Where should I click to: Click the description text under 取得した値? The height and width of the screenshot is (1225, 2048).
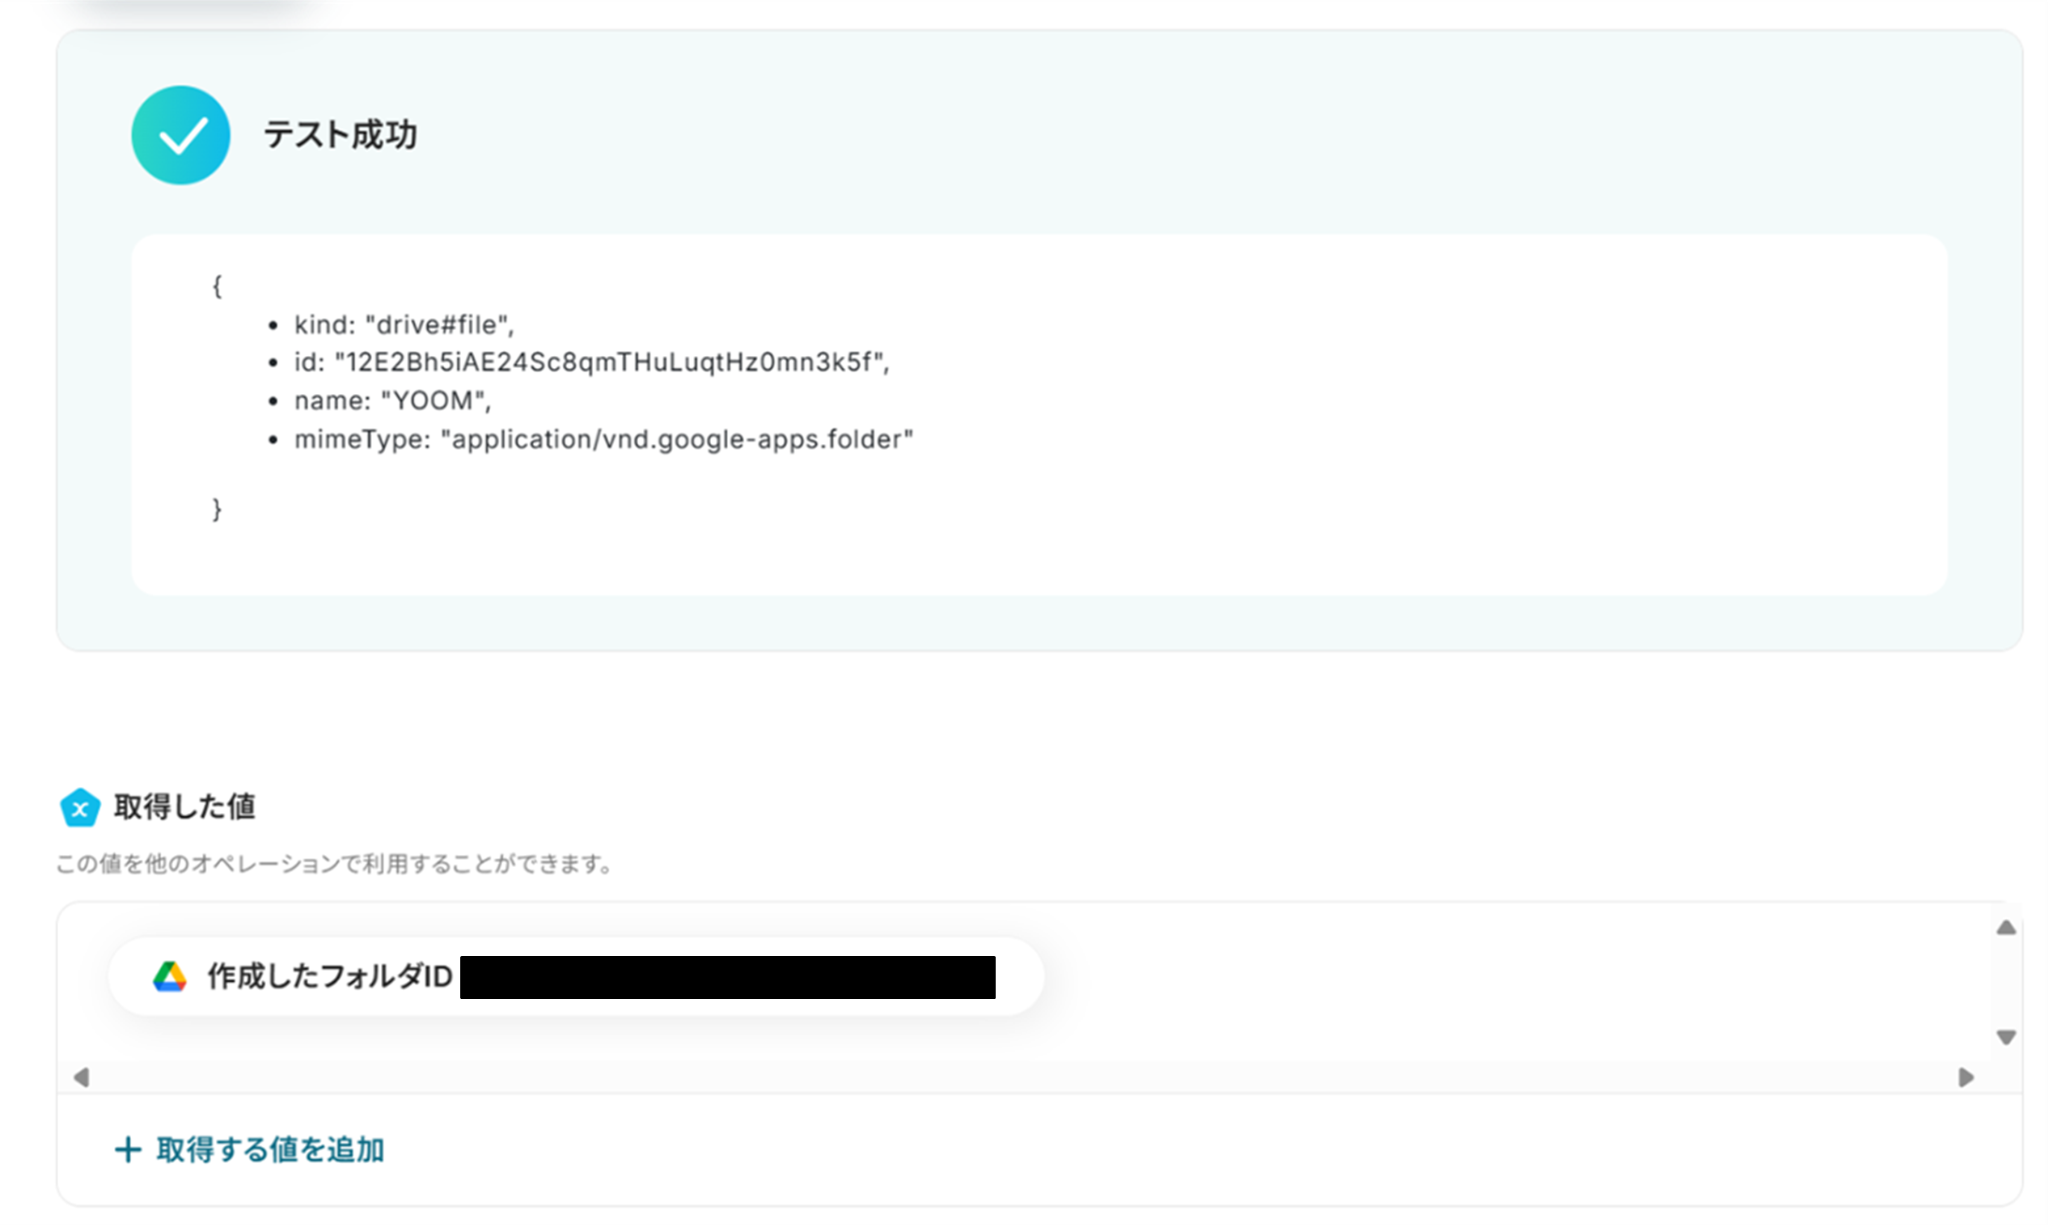tap(335, 864)
